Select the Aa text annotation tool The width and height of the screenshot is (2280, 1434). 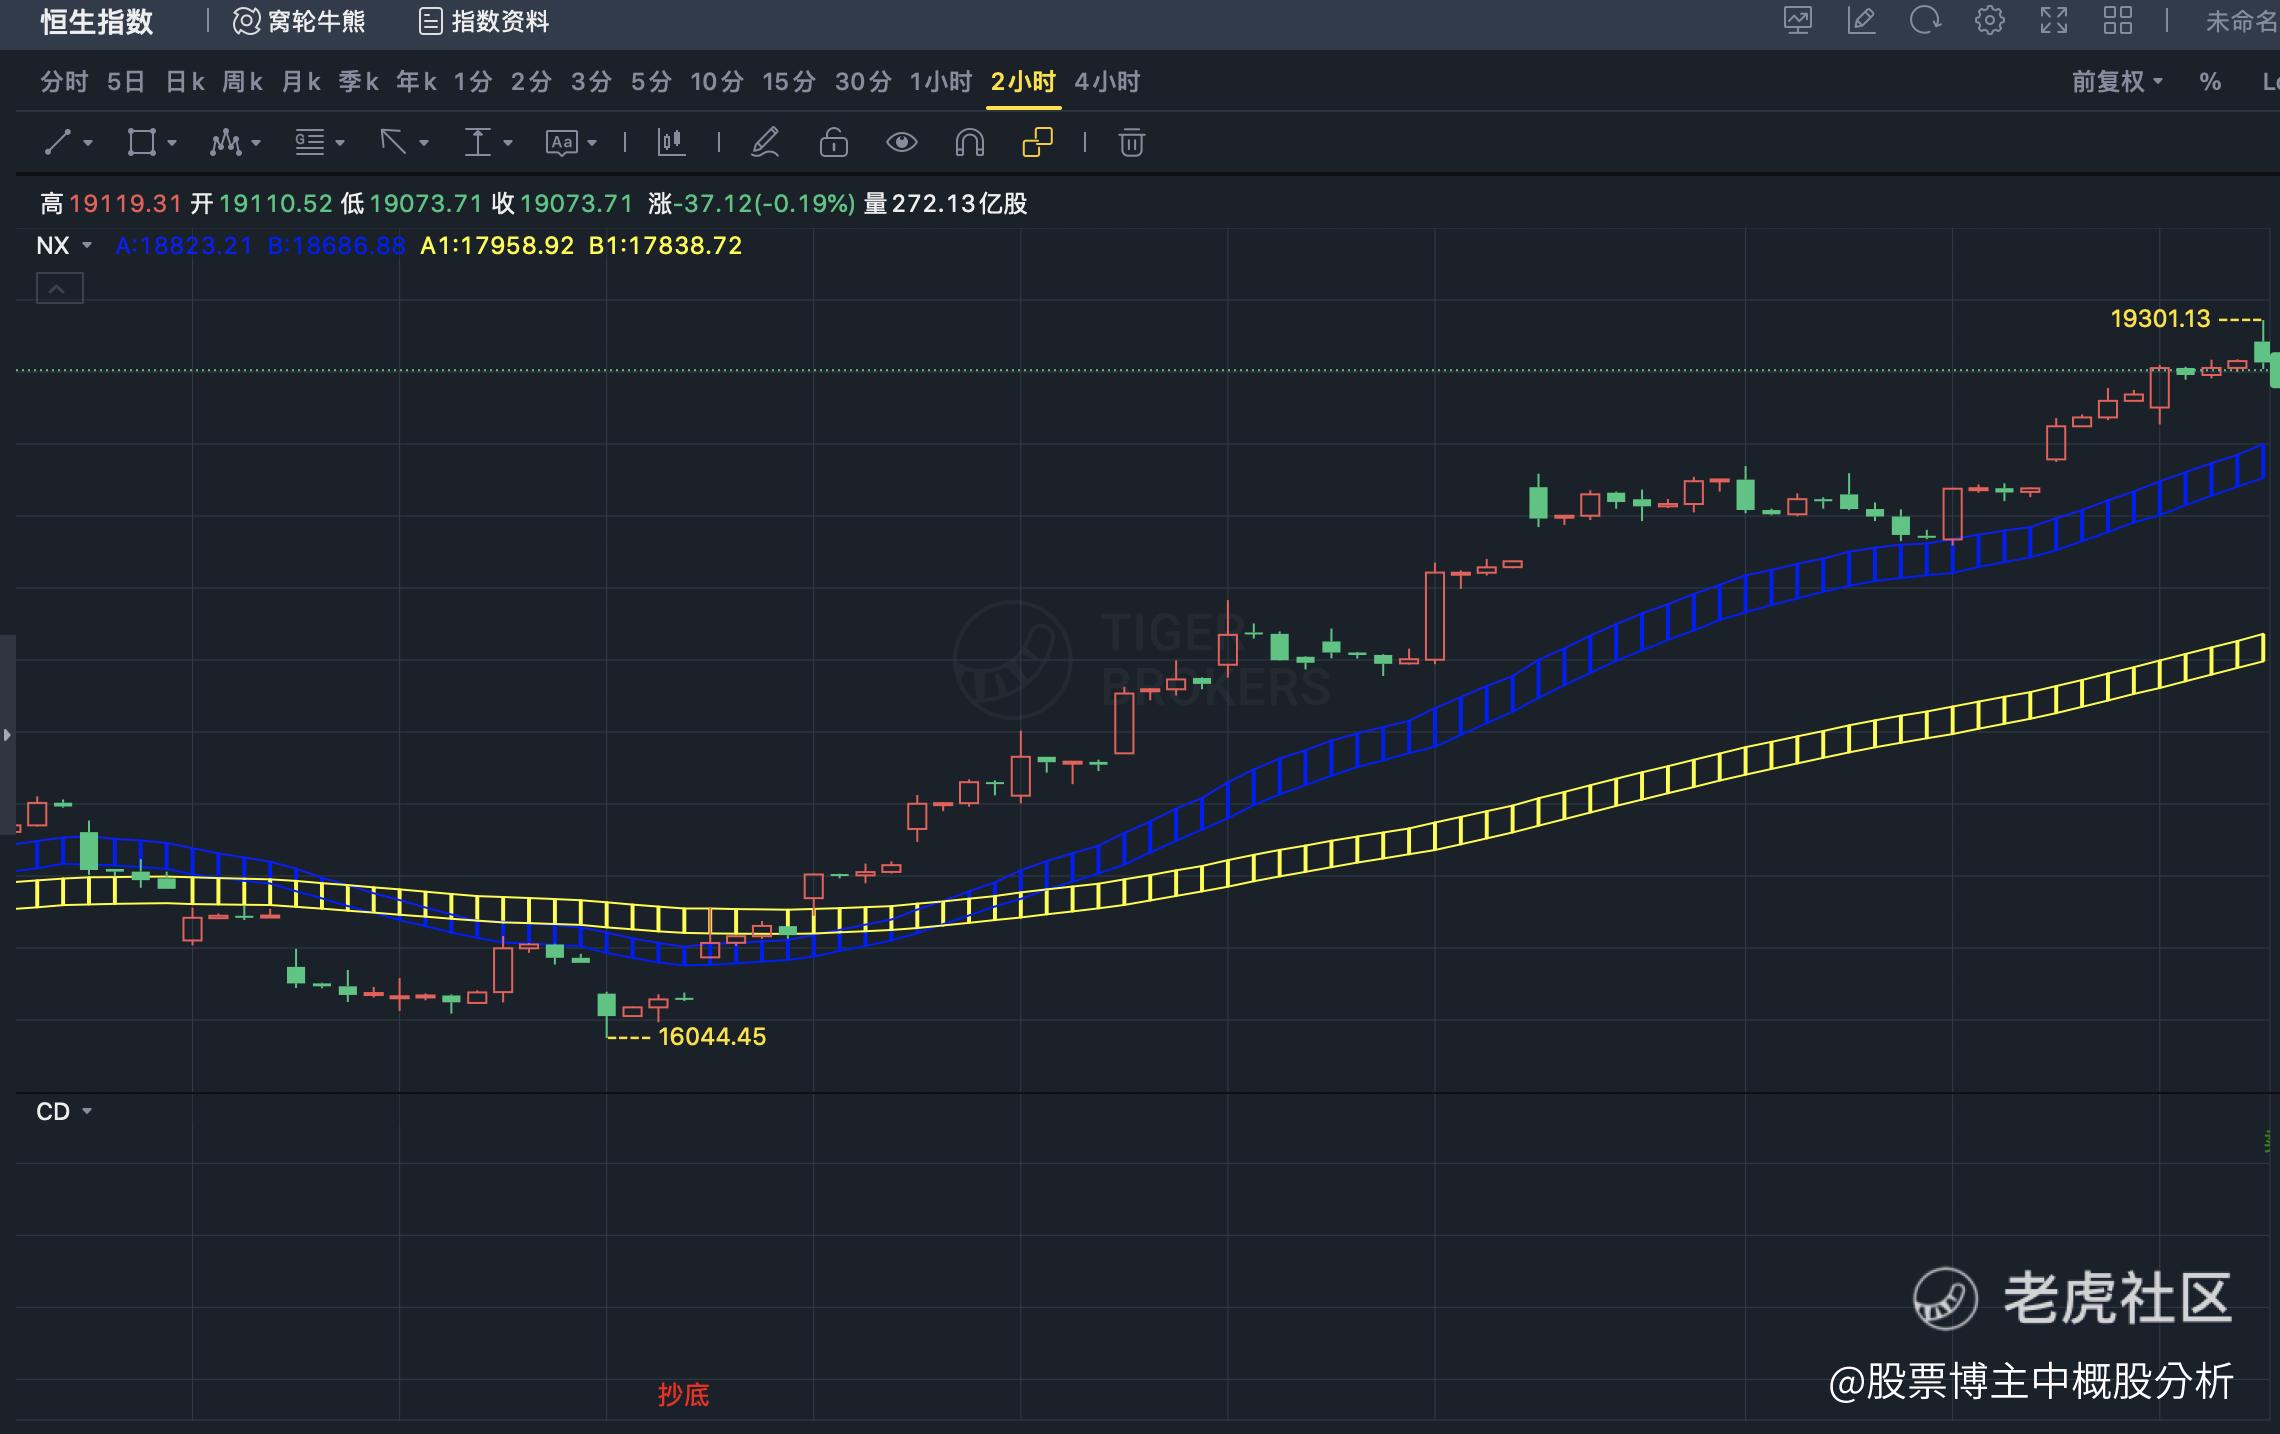pos(561,143)
